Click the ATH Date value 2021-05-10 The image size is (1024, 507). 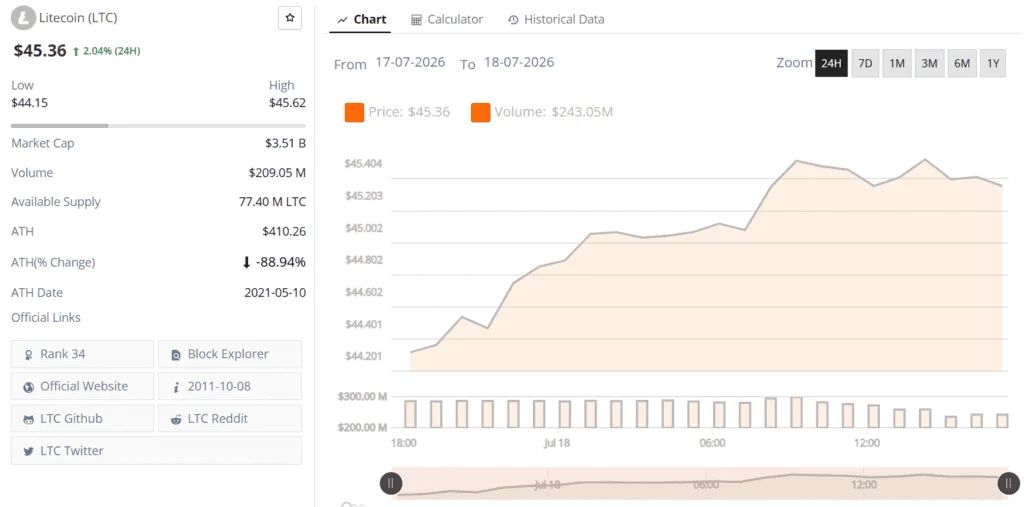275,293
